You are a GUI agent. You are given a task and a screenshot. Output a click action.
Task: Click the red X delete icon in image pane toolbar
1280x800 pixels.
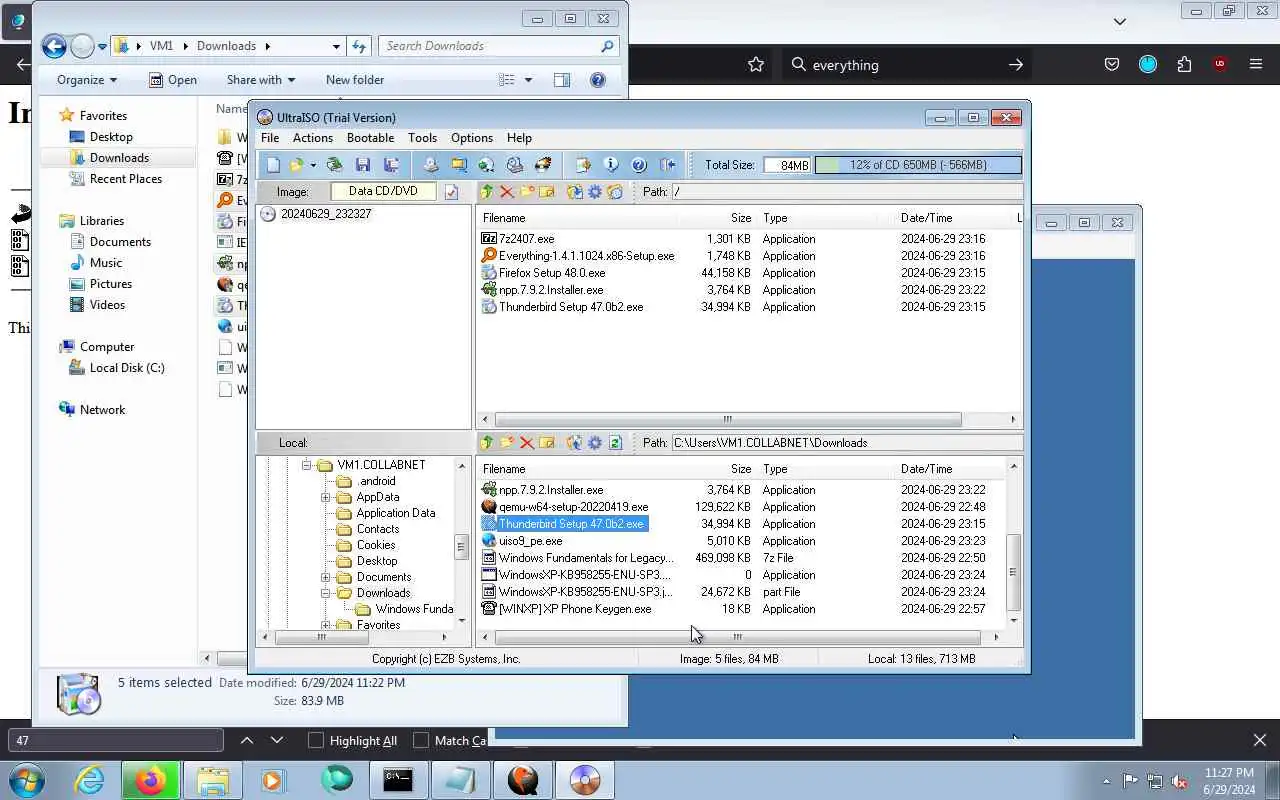[507, 191]
